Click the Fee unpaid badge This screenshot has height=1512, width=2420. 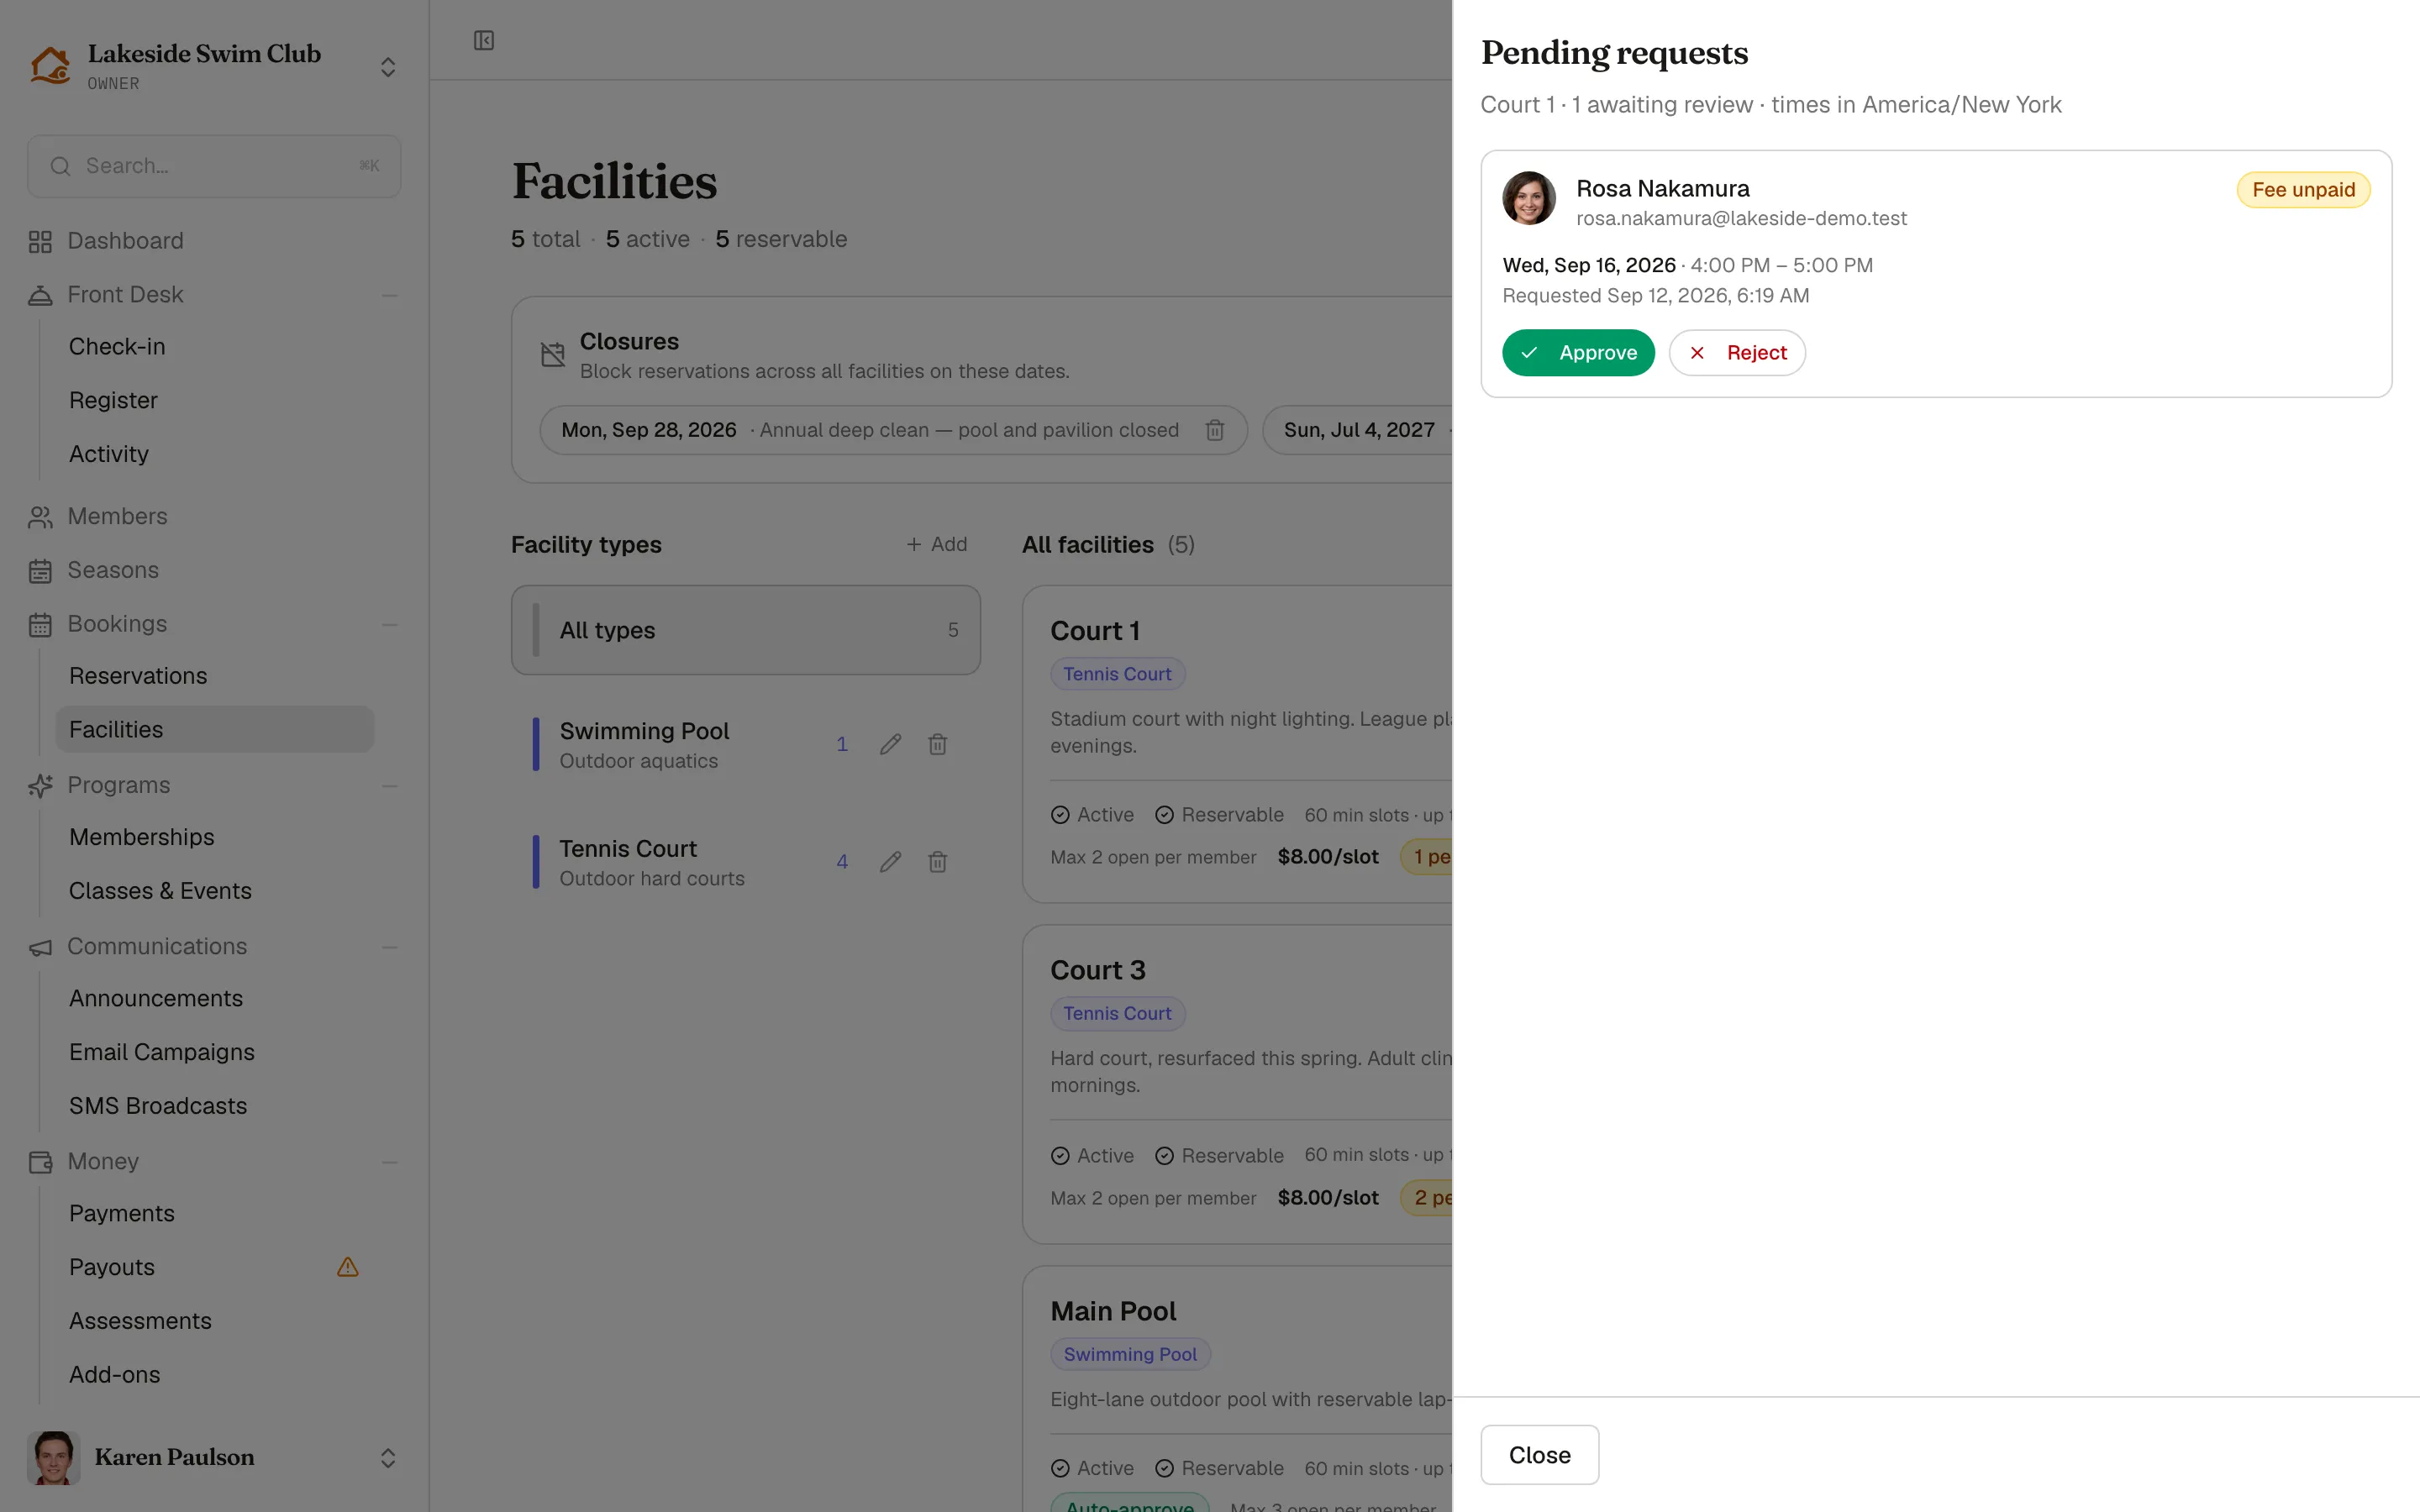point(2303,190)
